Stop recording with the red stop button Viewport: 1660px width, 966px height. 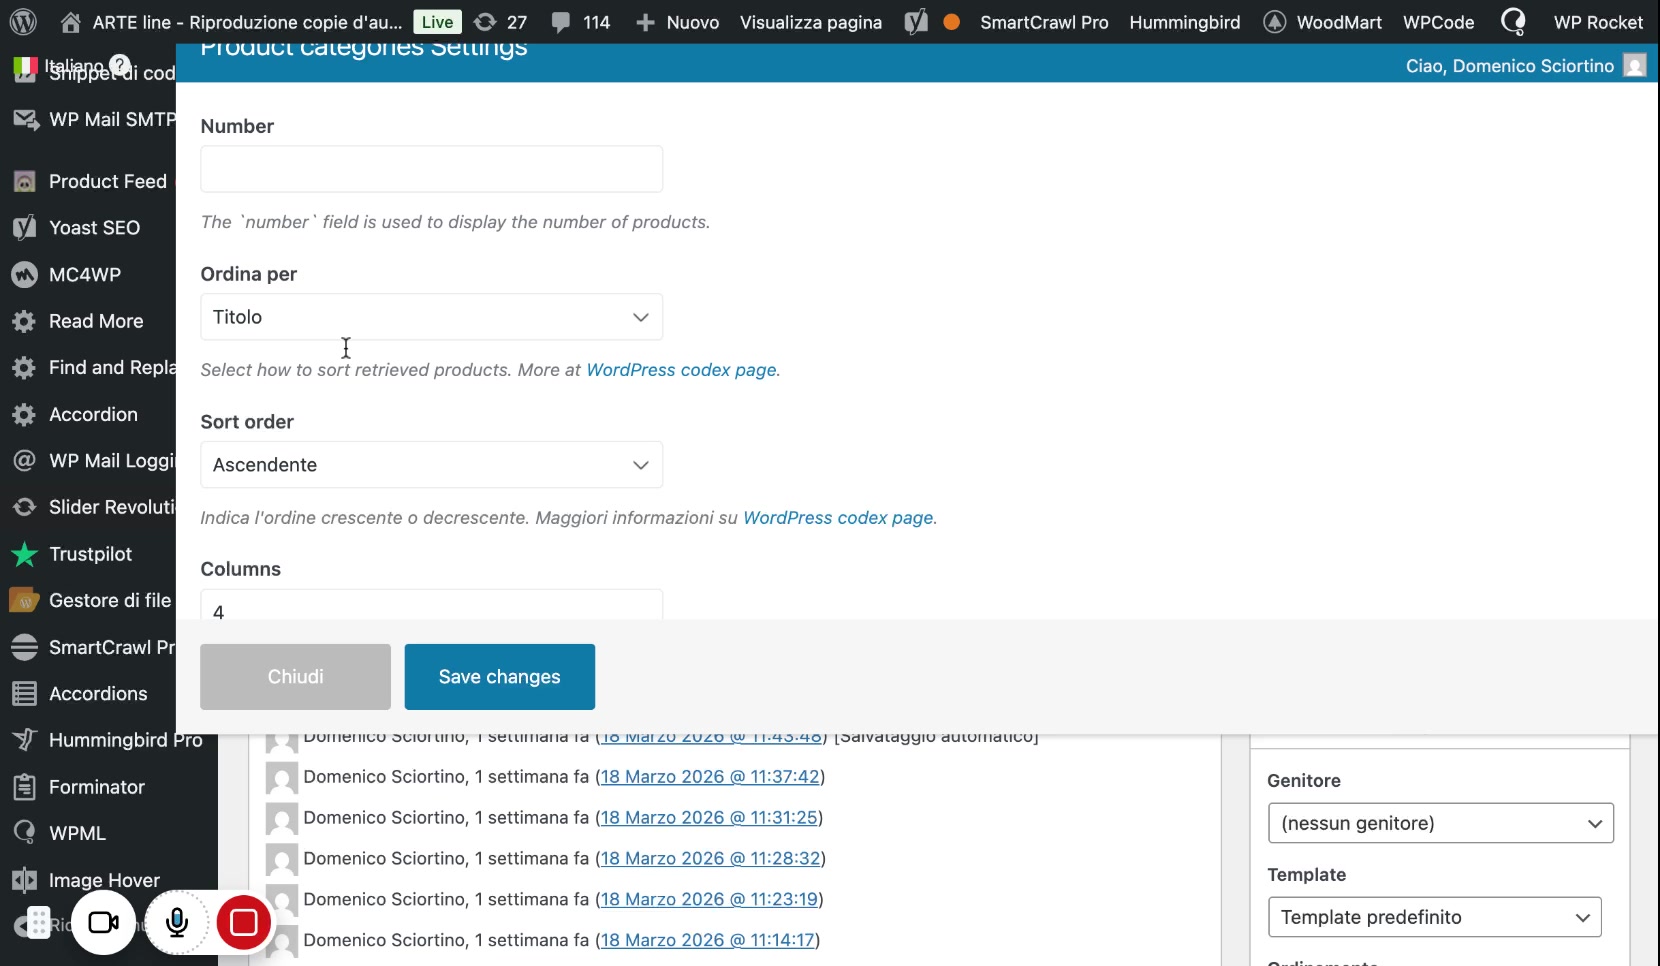coord(244,922)
